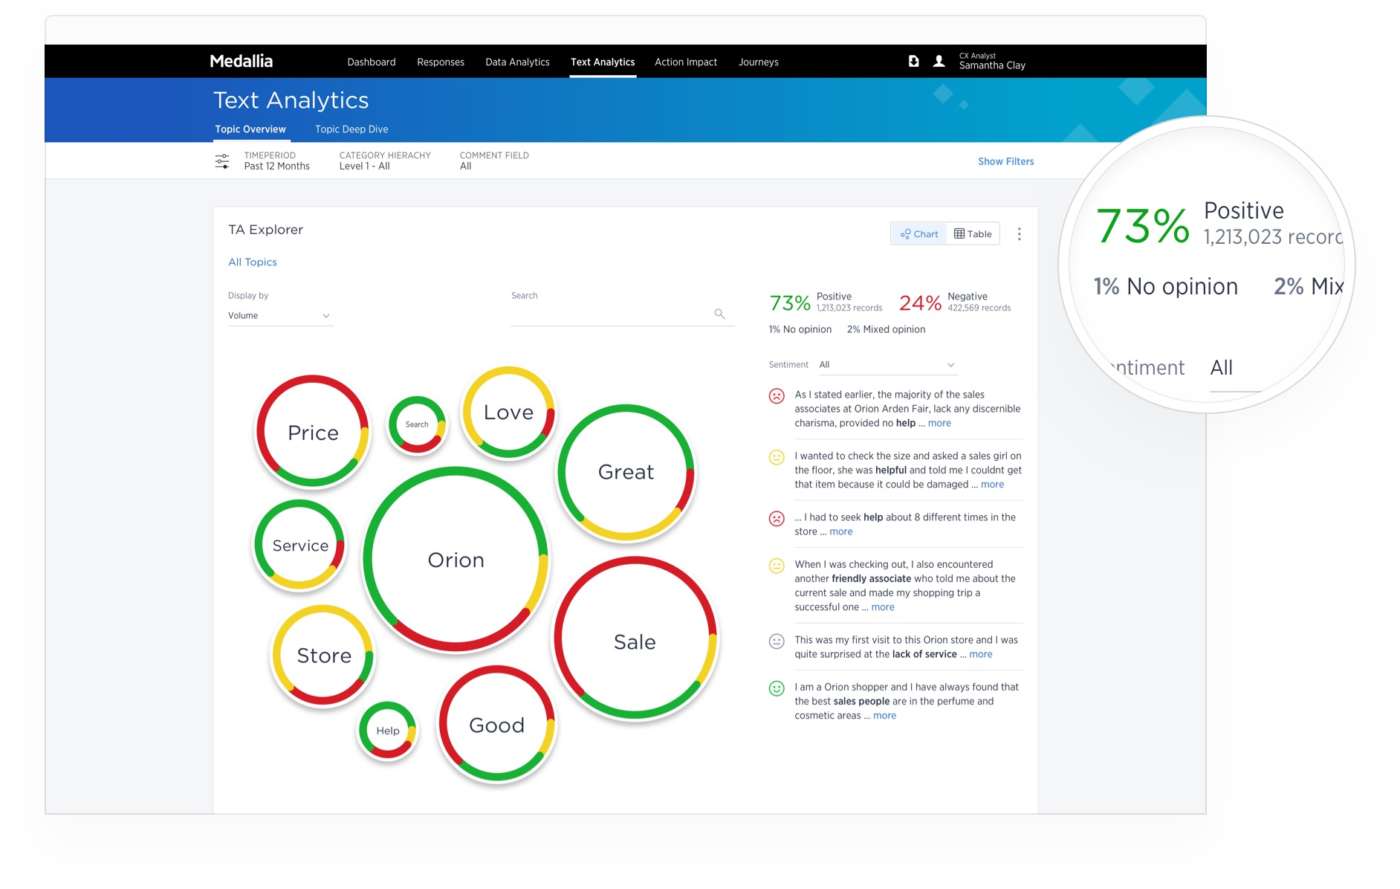Click neutral face icon beside 'This was my first visit' comment
The height and width of the screenshot is (889, 1400).
[776, 641]
